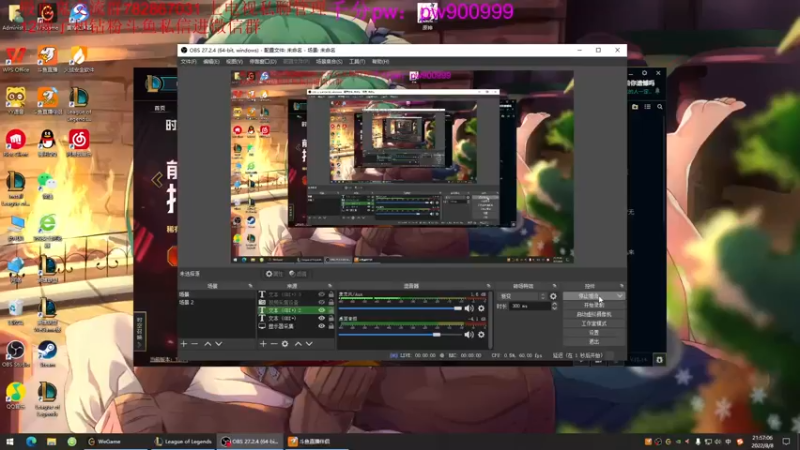Screen dimensions: 800x450
Task: Lock the 显示器采集 source
Action: pyautogui.click(x=331, y=326)
